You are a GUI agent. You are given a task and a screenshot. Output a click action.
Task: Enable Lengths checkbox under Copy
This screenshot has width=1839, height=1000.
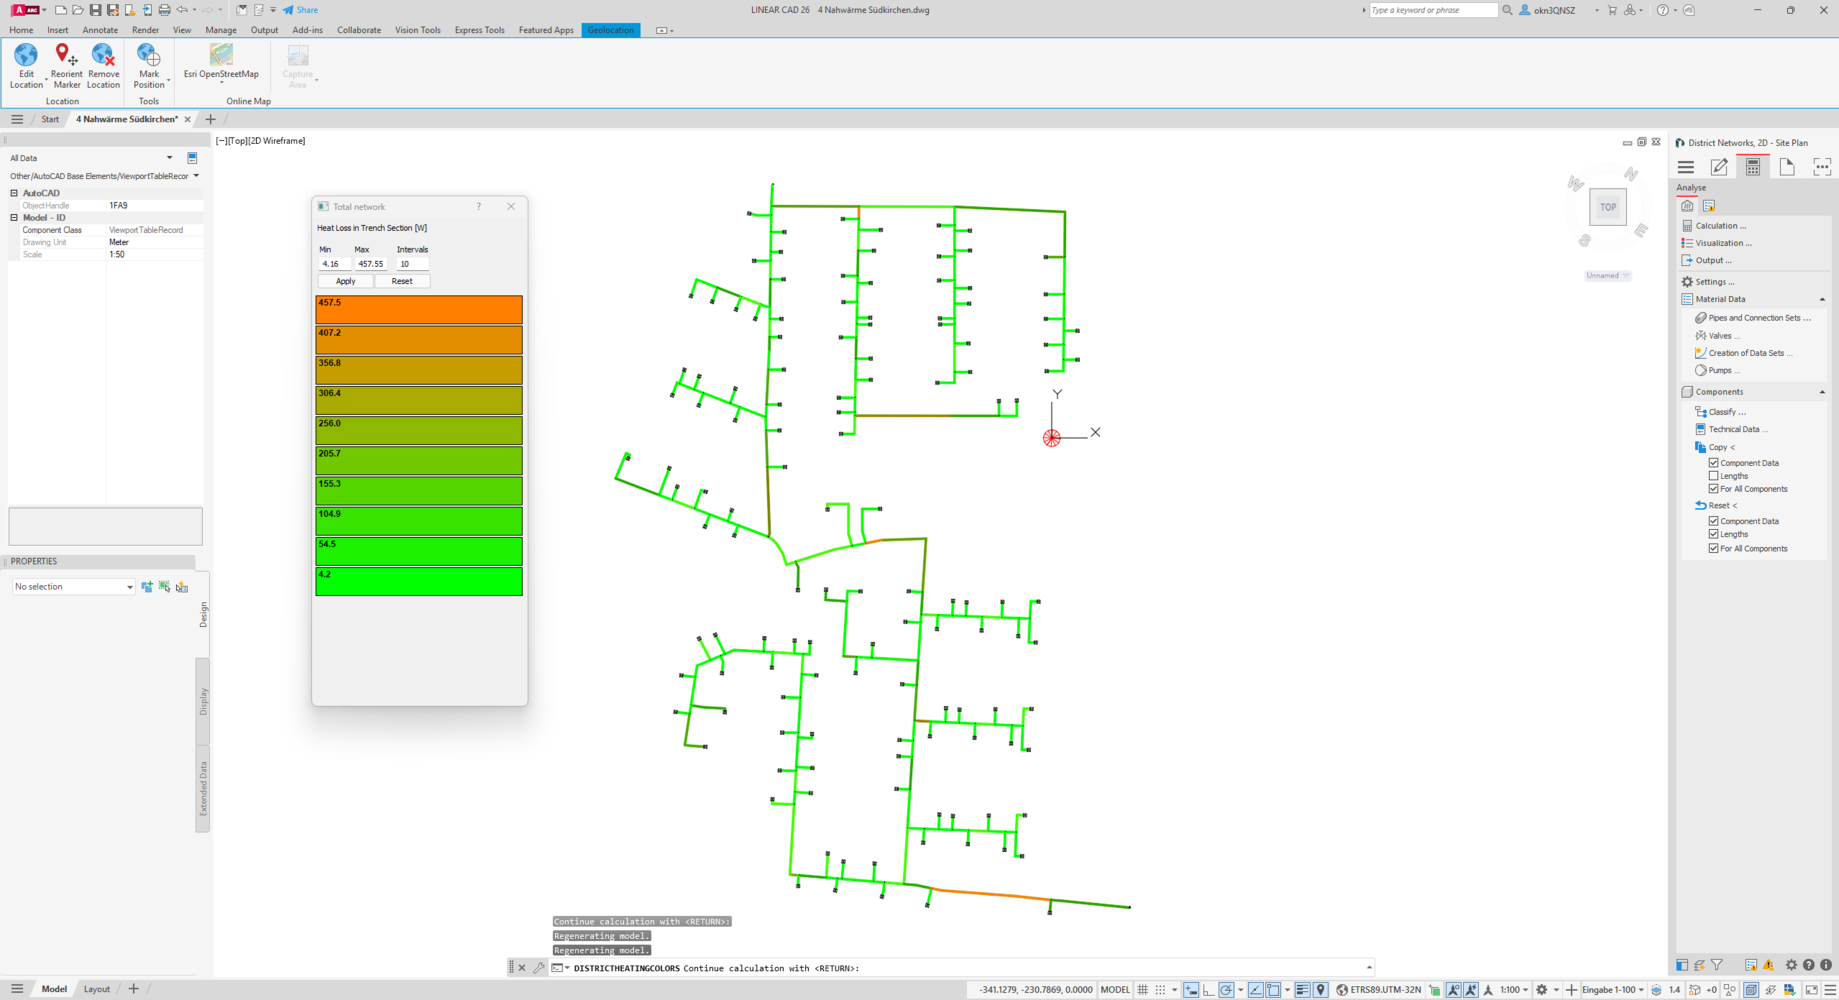(x=1713, y=476)
